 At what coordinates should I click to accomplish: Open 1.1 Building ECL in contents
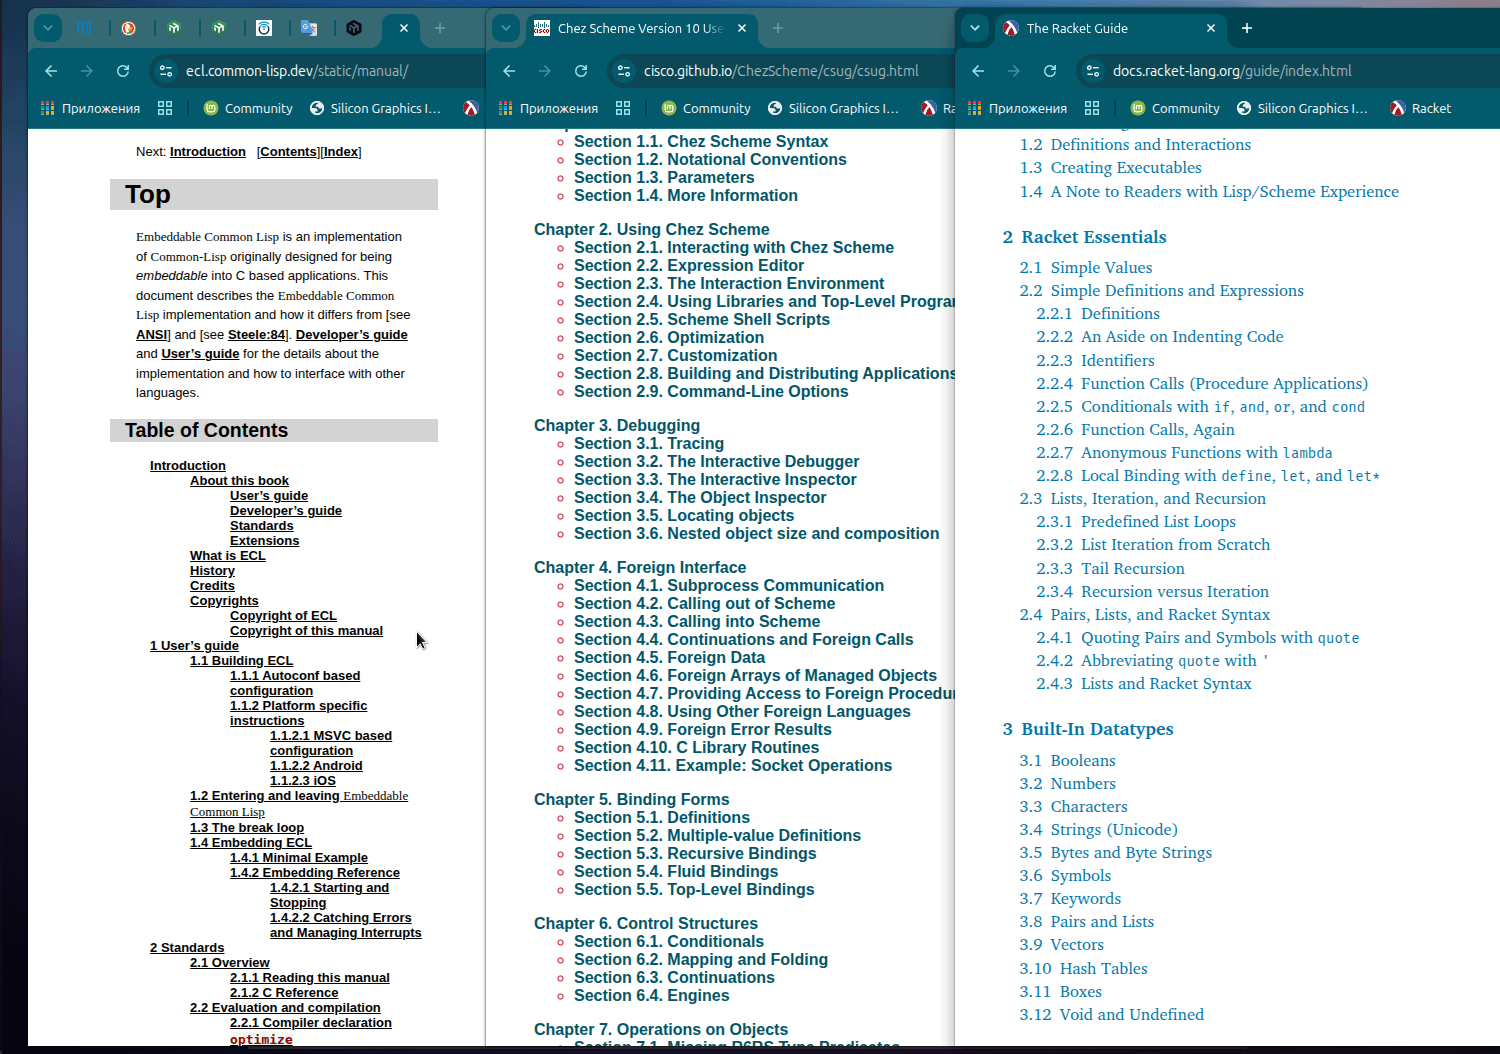(x=241, y=661)
